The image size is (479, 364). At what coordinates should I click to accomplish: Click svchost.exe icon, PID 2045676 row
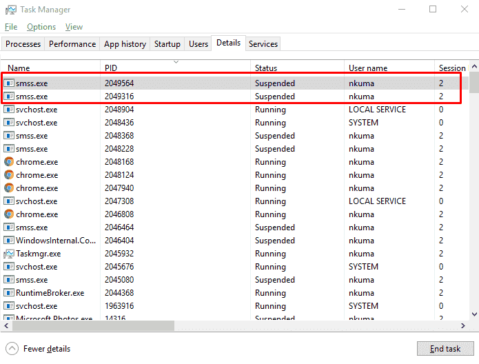[x=9, y=267]
